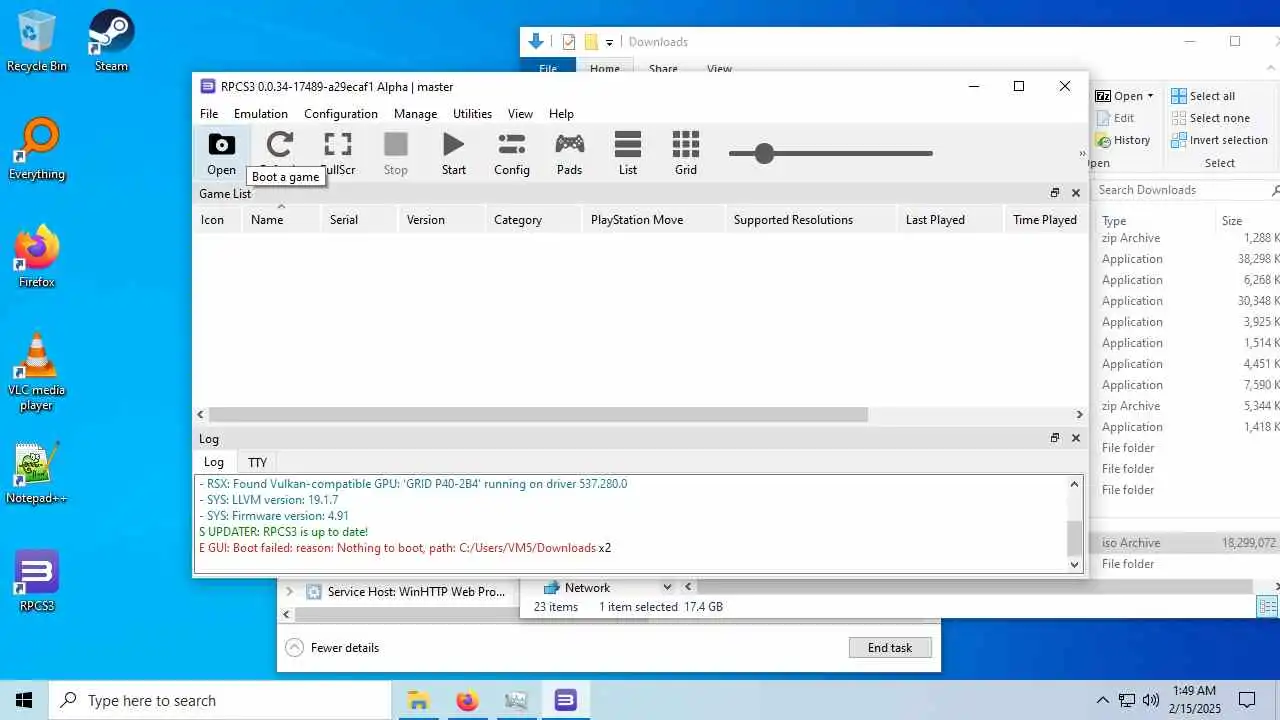Viewport: 1280px width, 720px height.
Task: Click the Windows Start button
Action: [x=24, y=700]
